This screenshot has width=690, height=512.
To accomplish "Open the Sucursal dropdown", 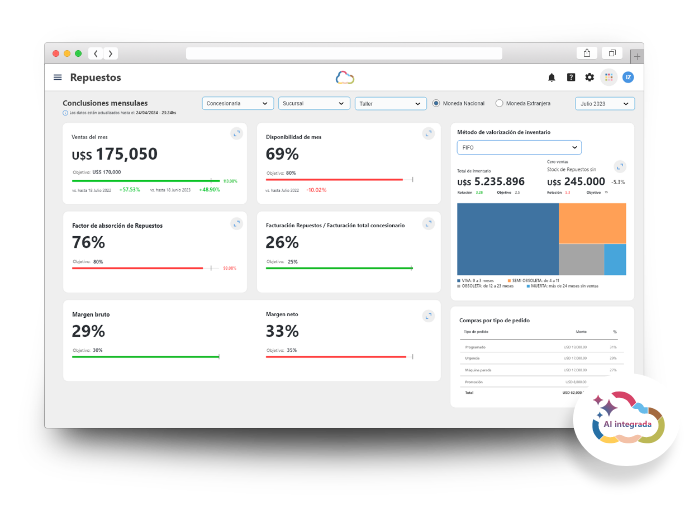I will pyautogui.click(x=314, y=103).
